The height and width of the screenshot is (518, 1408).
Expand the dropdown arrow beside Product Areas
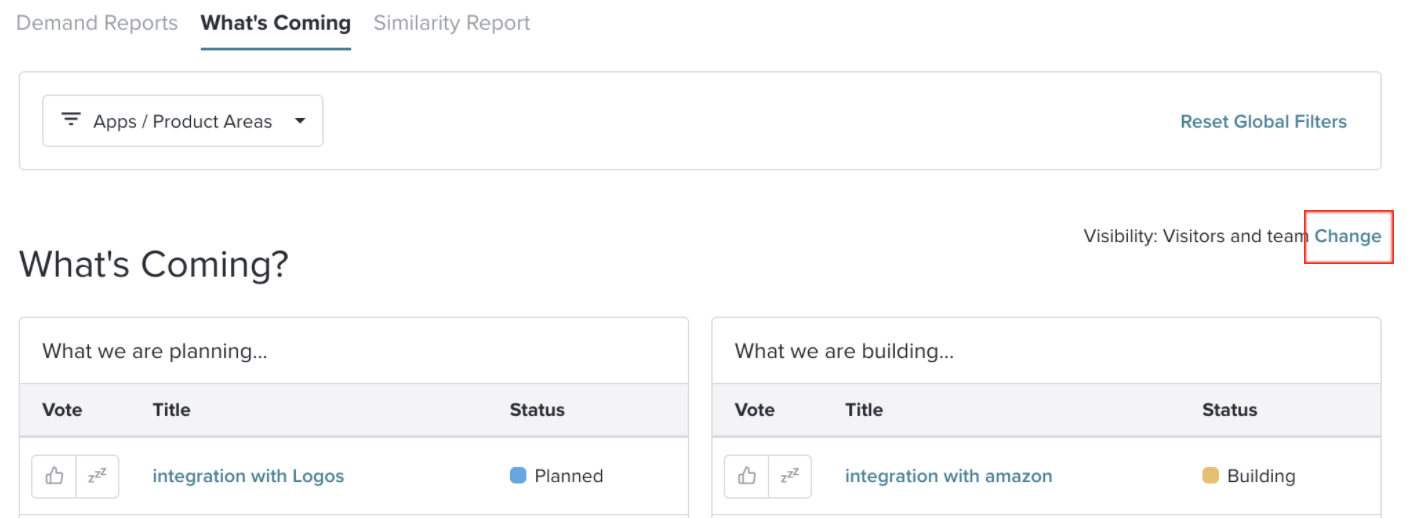pos(300,121)
